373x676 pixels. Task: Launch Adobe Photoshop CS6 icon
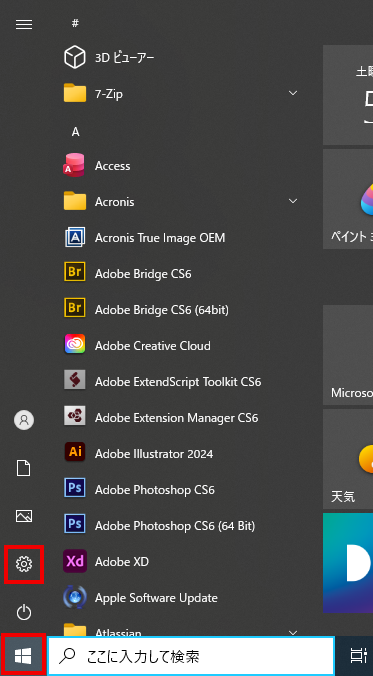(x=75, y=489)
